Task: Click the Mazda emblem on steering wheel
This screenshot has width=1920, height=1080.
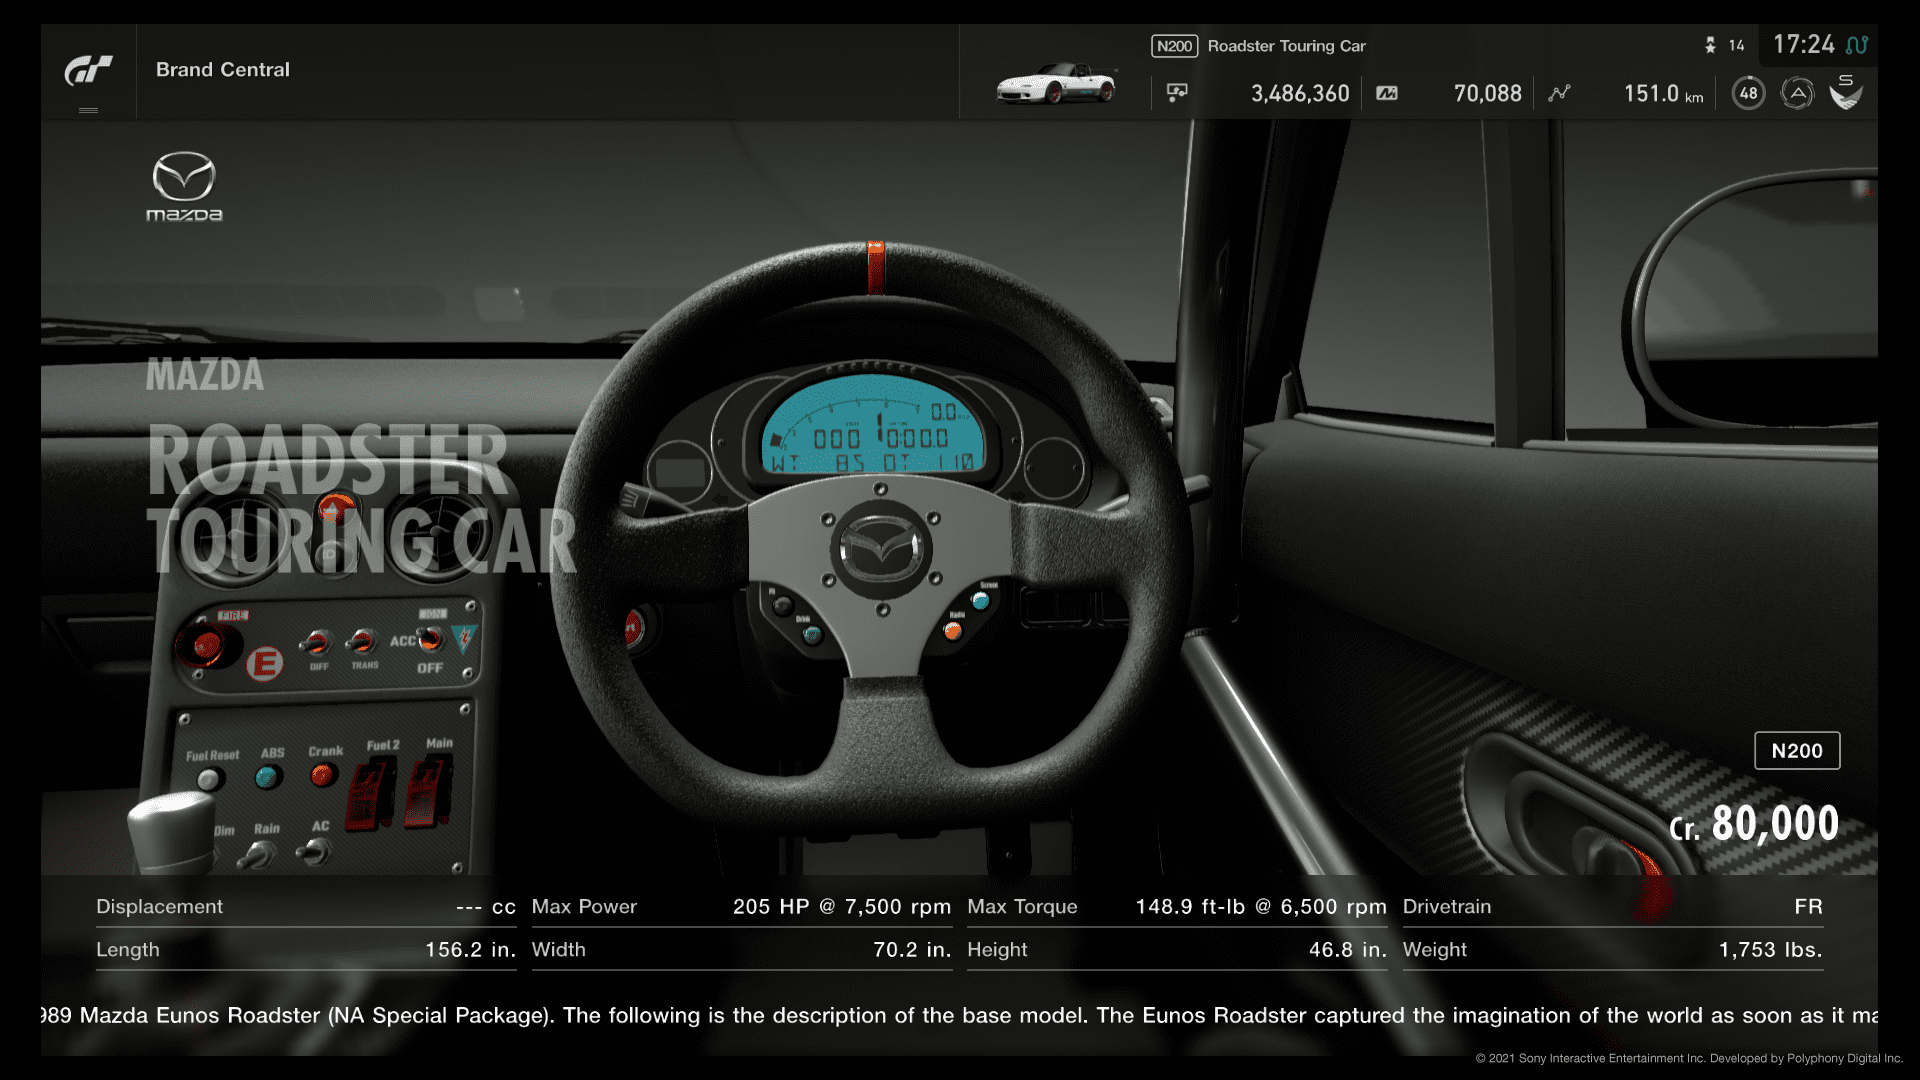Action: (x=880, y=549)
